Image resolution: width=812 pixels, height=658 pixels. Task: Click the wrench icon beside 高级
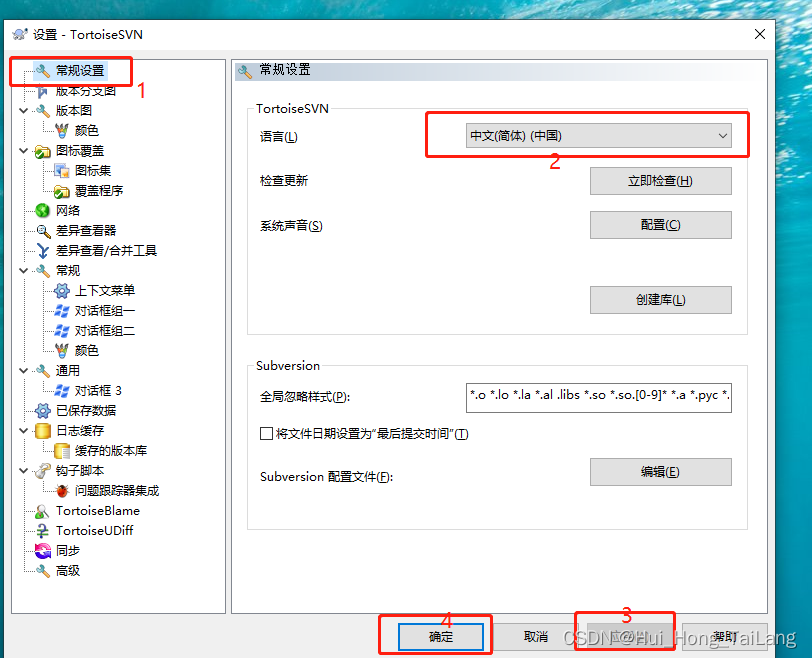click(42, 571)
